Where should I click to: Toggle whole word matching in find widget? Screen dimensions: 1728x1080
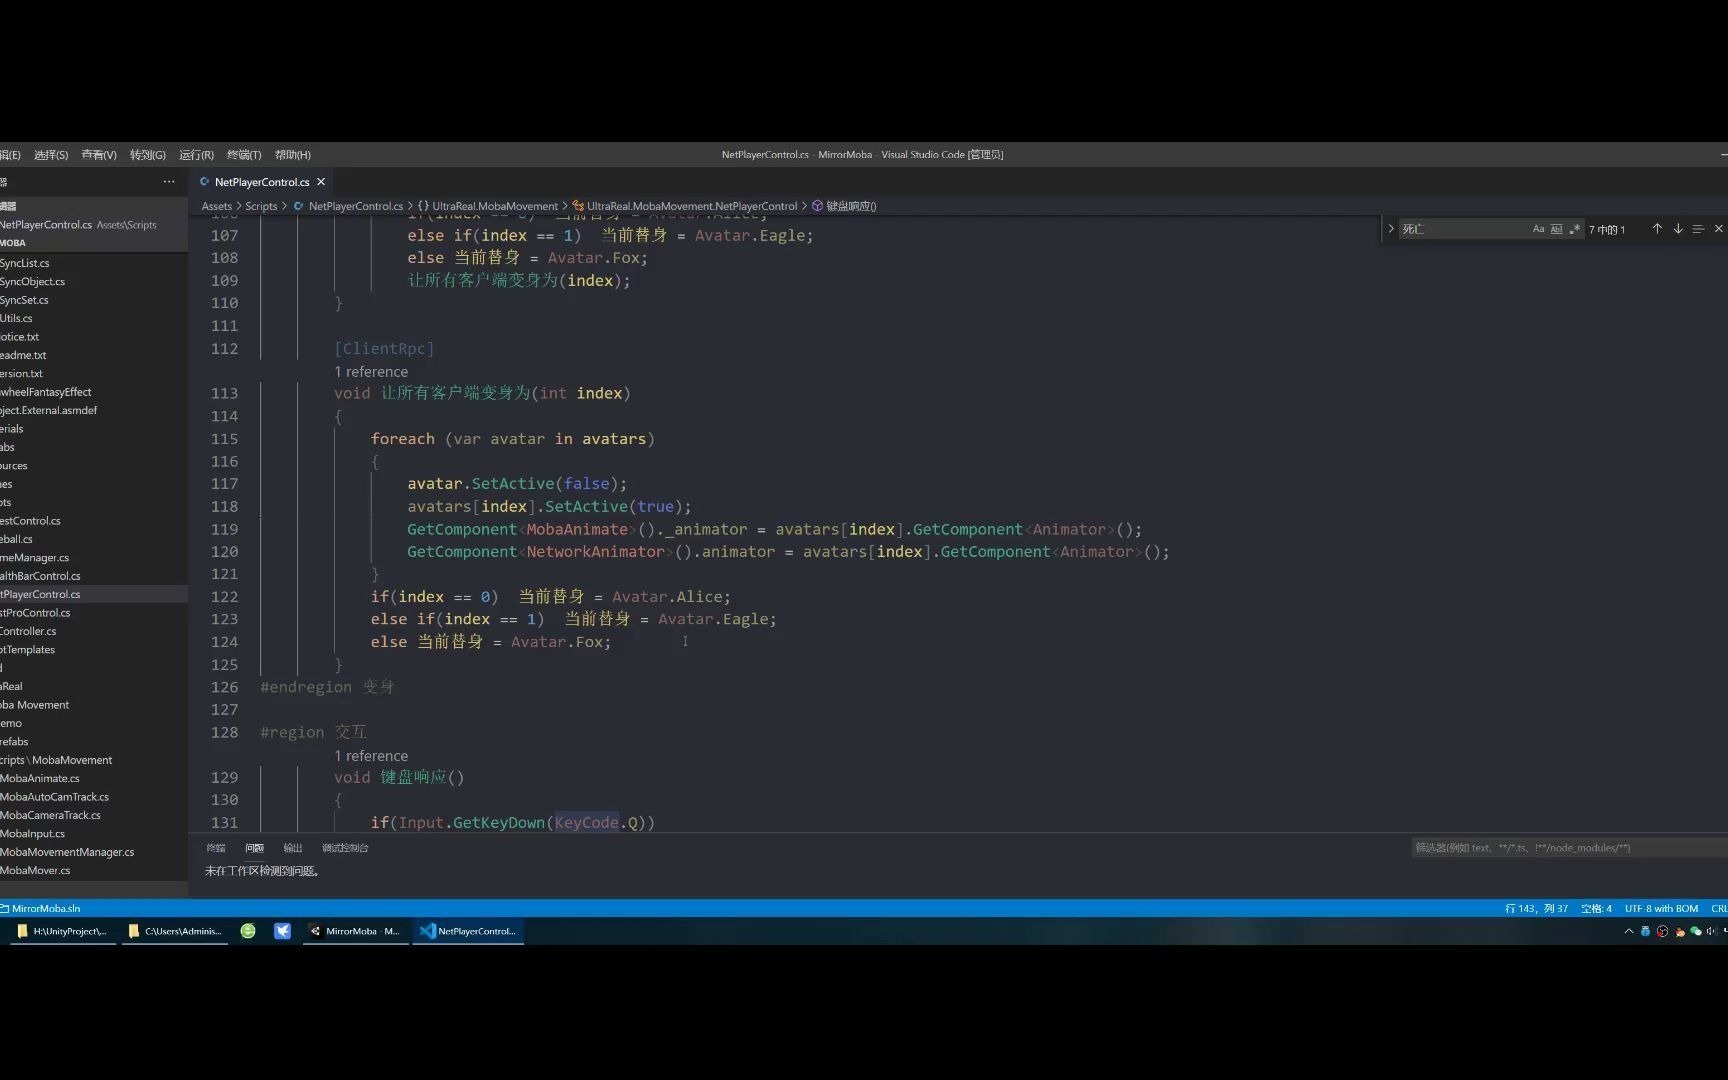(1556, 229)
